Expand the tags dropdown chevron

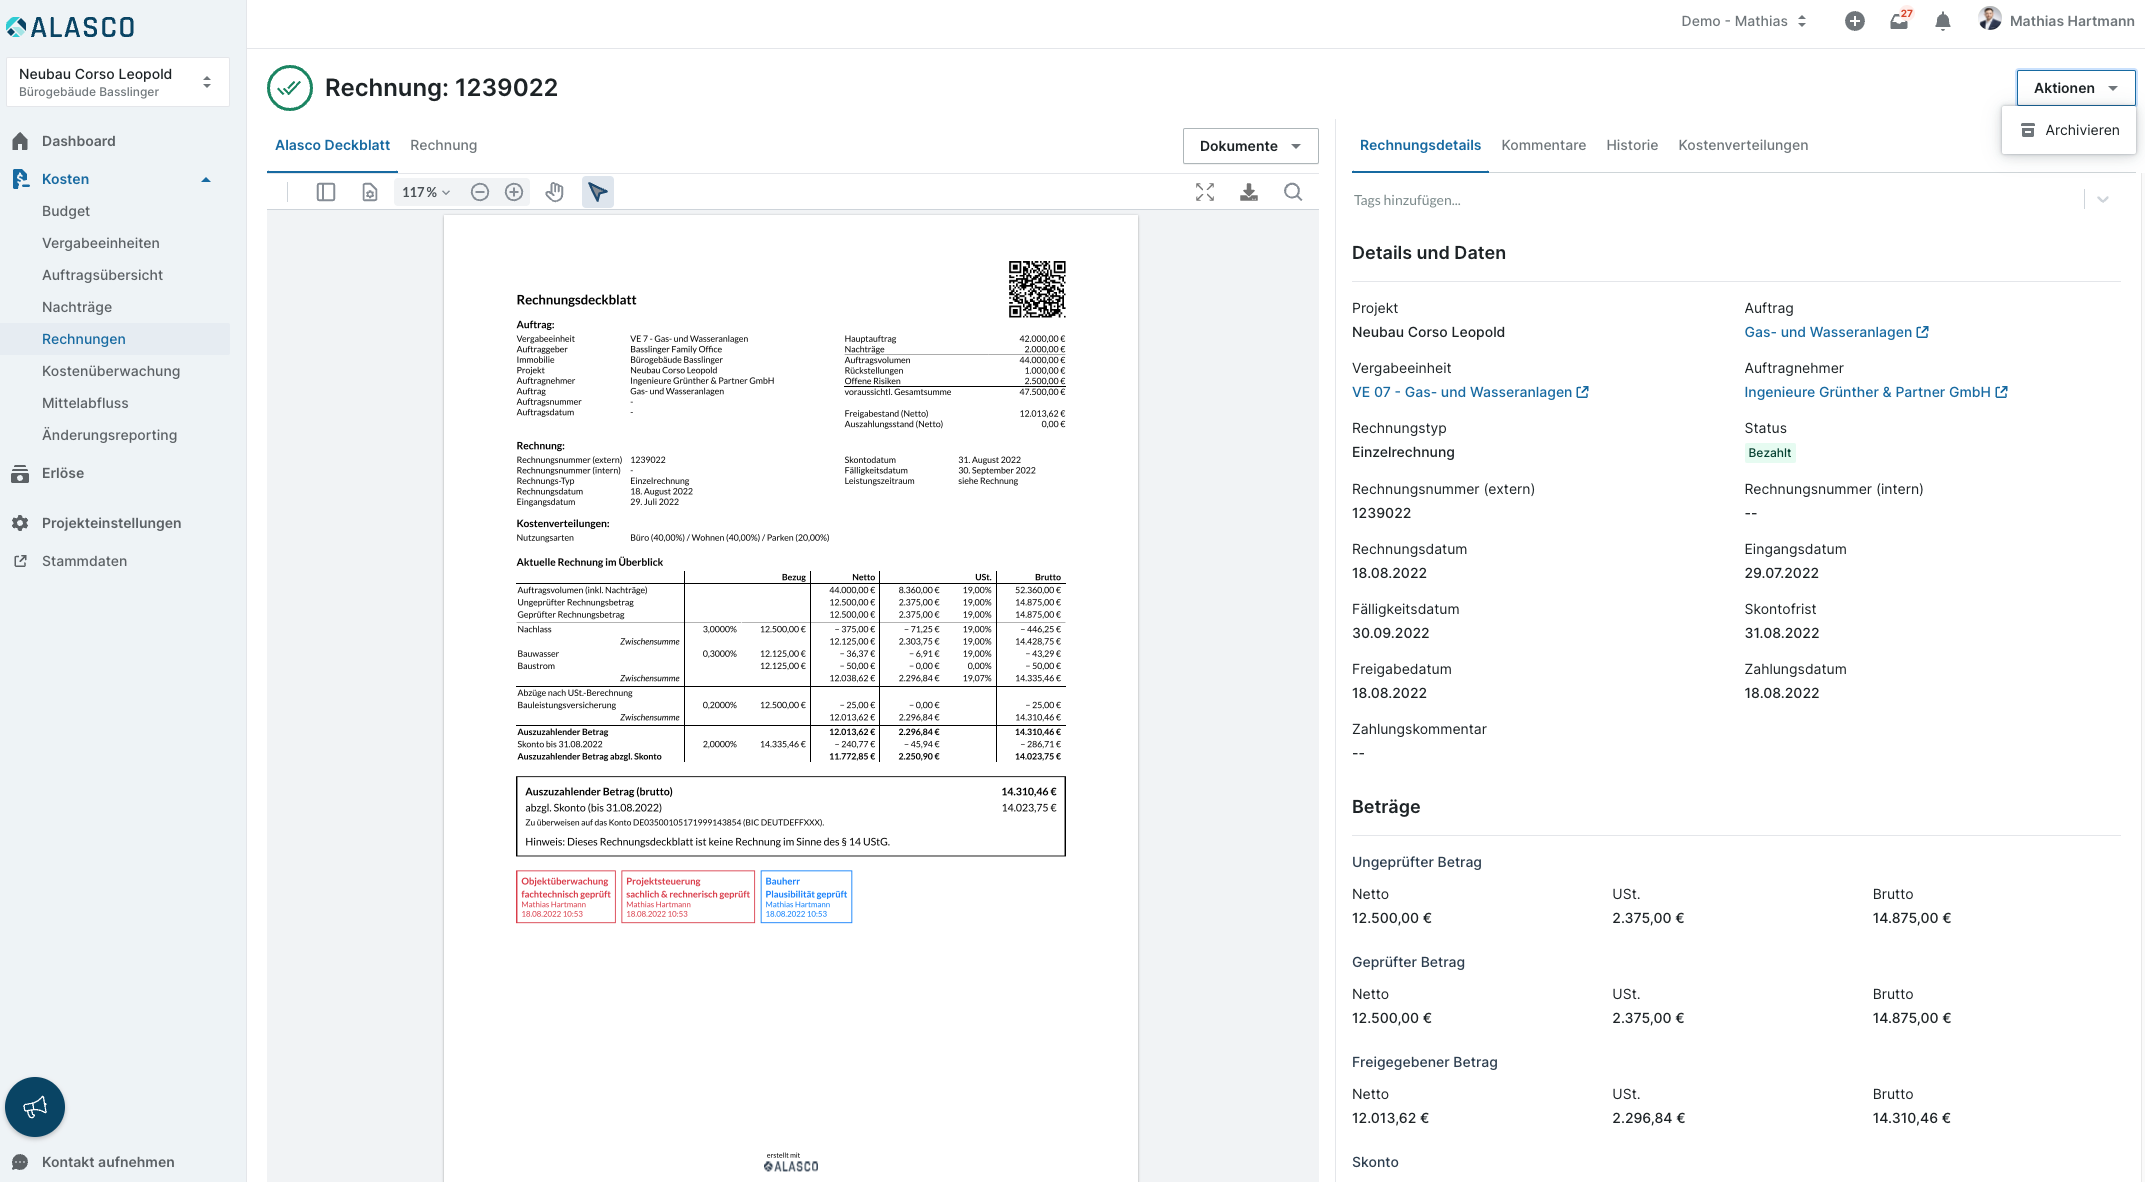[x=2103, y=200]
